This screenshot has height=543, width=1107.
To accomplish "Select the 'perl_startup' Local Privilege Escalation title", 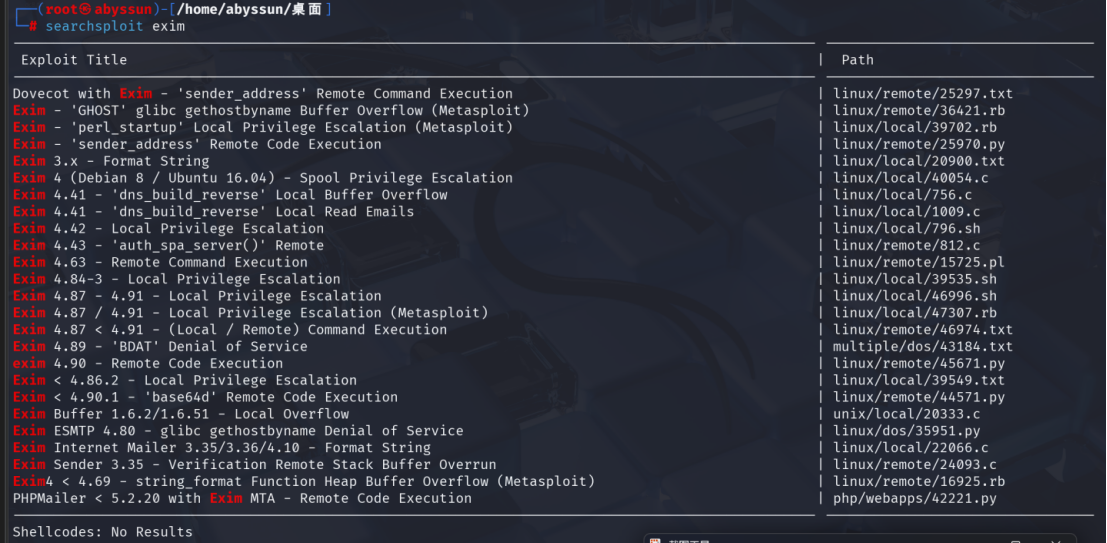I will point(263,128).
